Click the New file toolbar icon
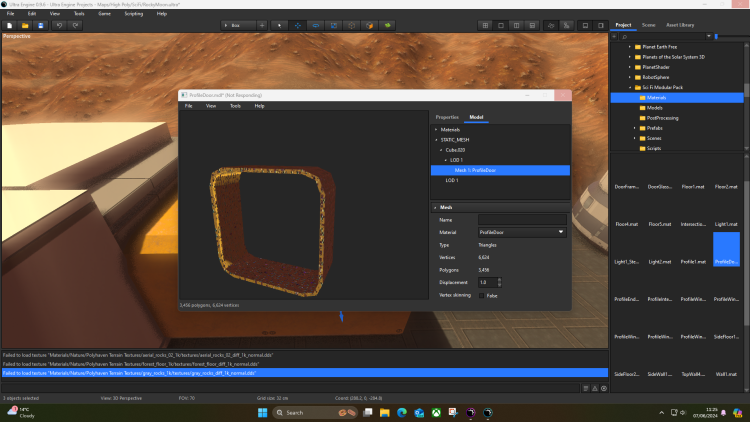The height and width of the screenshot is (422, 750). click(9, 24)
